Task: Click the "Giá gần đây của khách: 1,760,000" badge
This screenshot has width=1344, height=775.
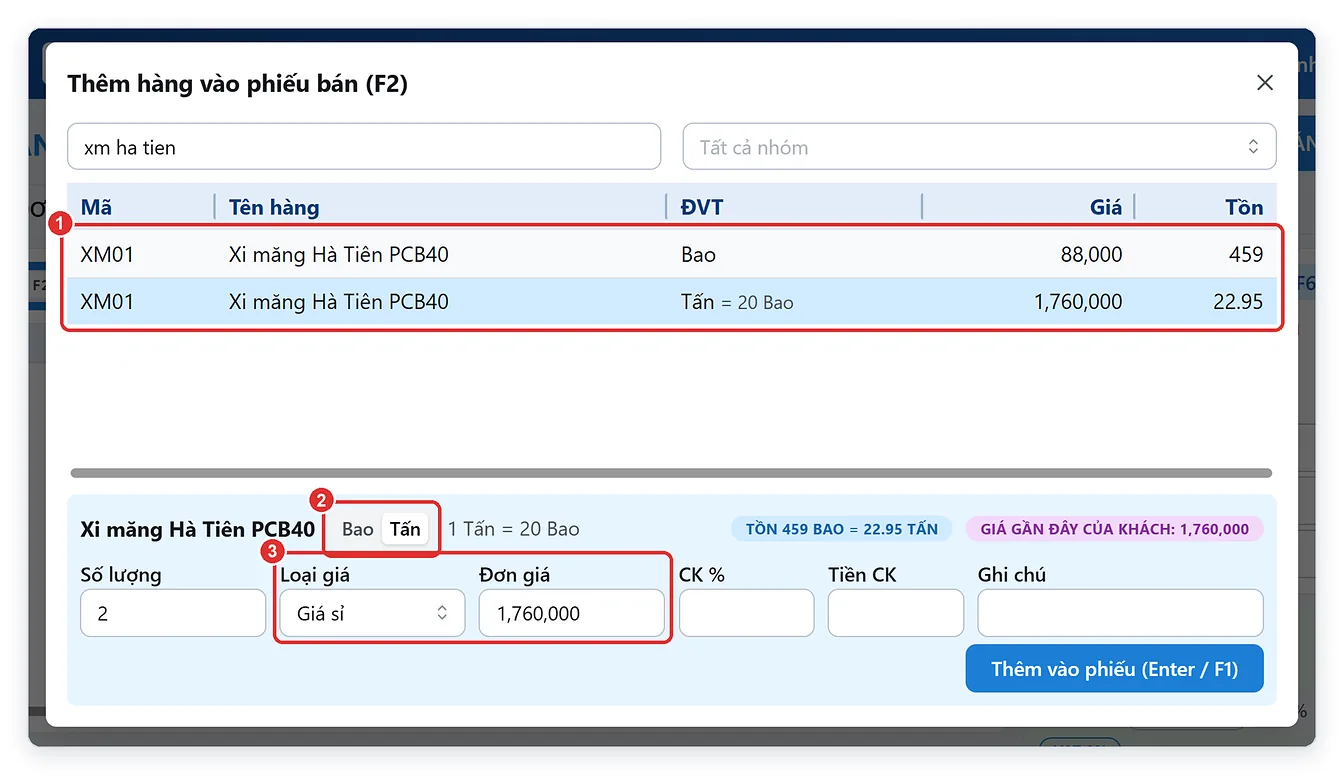Action: click(x=1115, y=529)
